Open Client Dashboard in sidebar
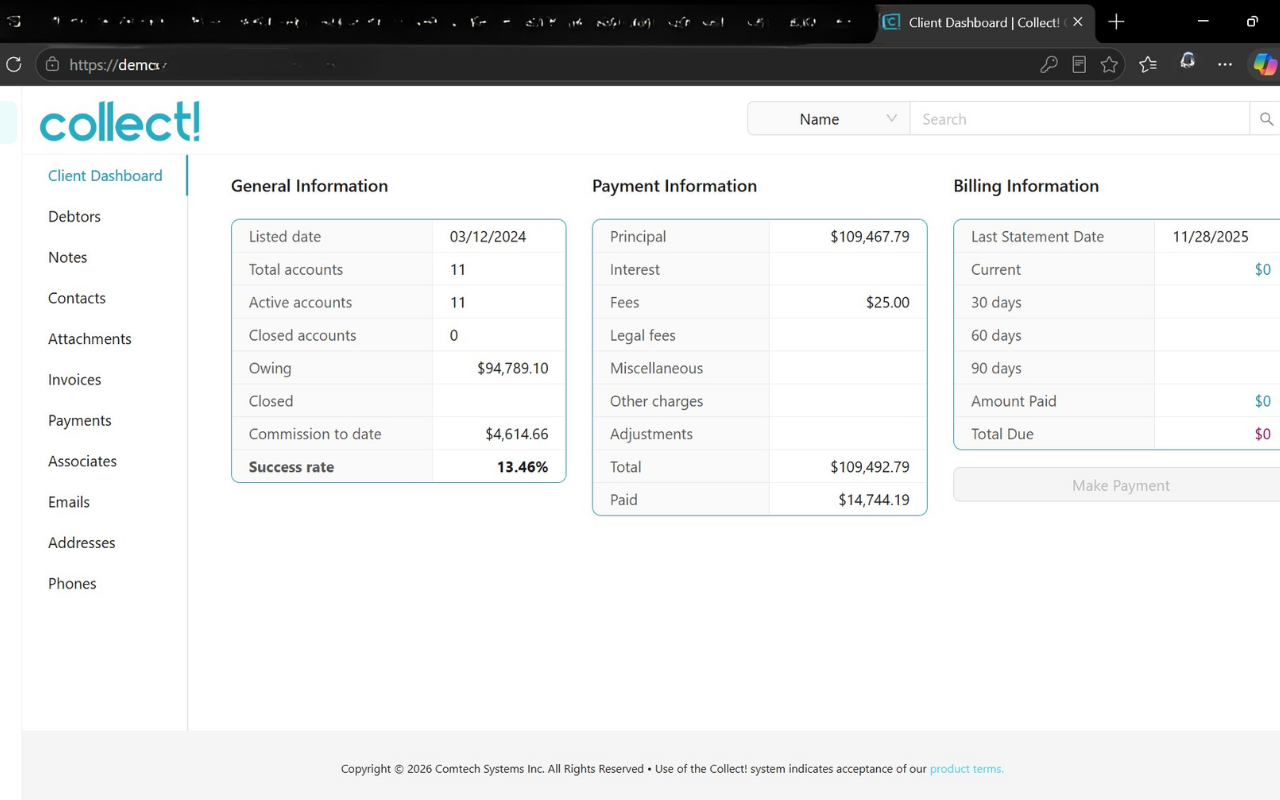 point(105,176)
